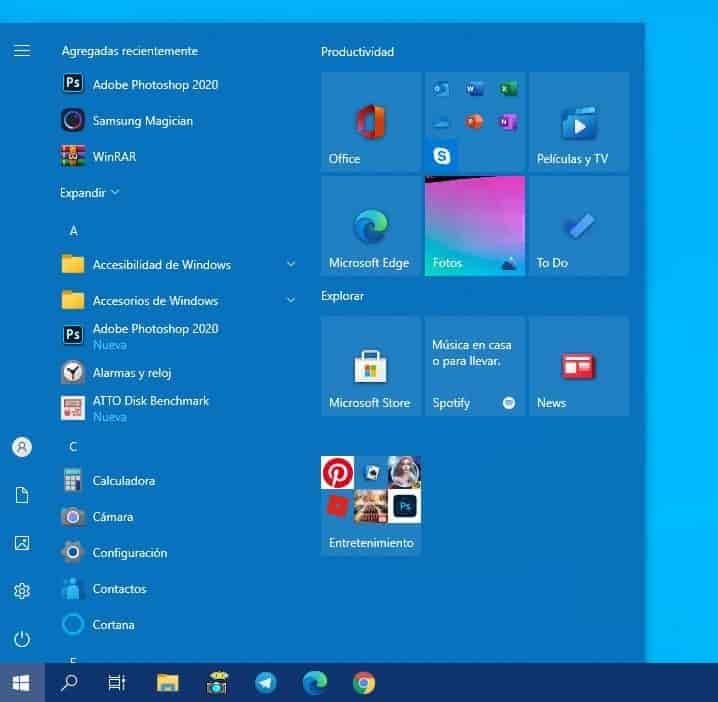The height and width of the screenshot is (702, 718).
Task: Open Search from the taskbar
Action: [x=69, y=683]
